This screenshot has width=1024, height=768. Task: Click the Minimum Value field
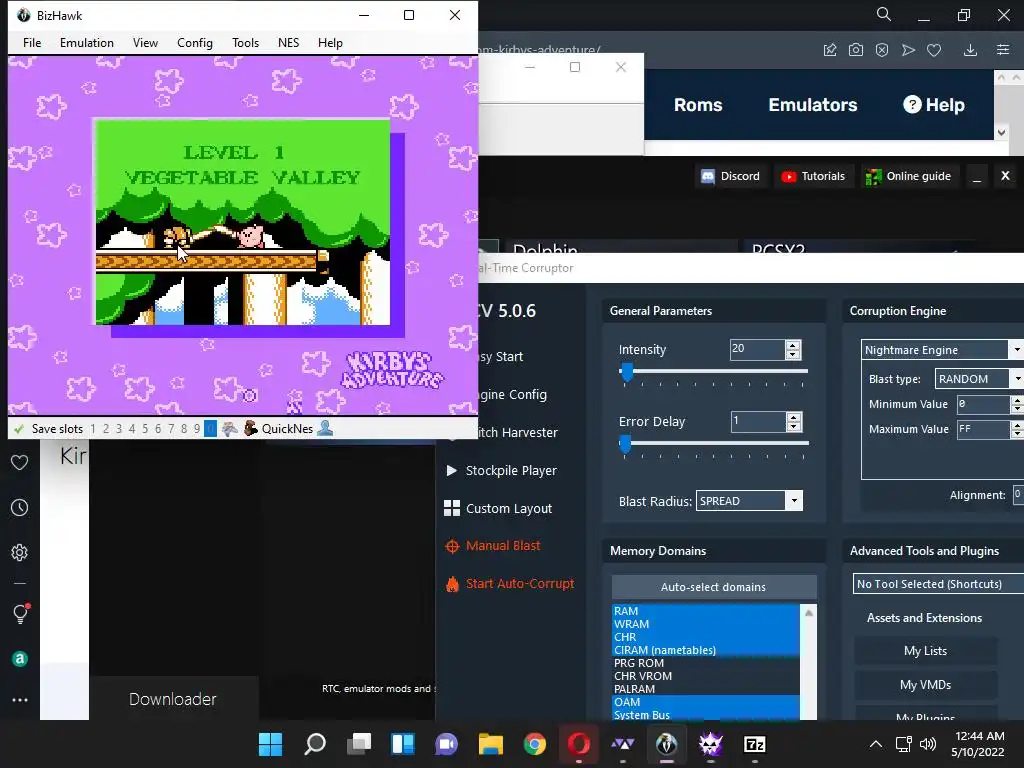pos(983,404)
